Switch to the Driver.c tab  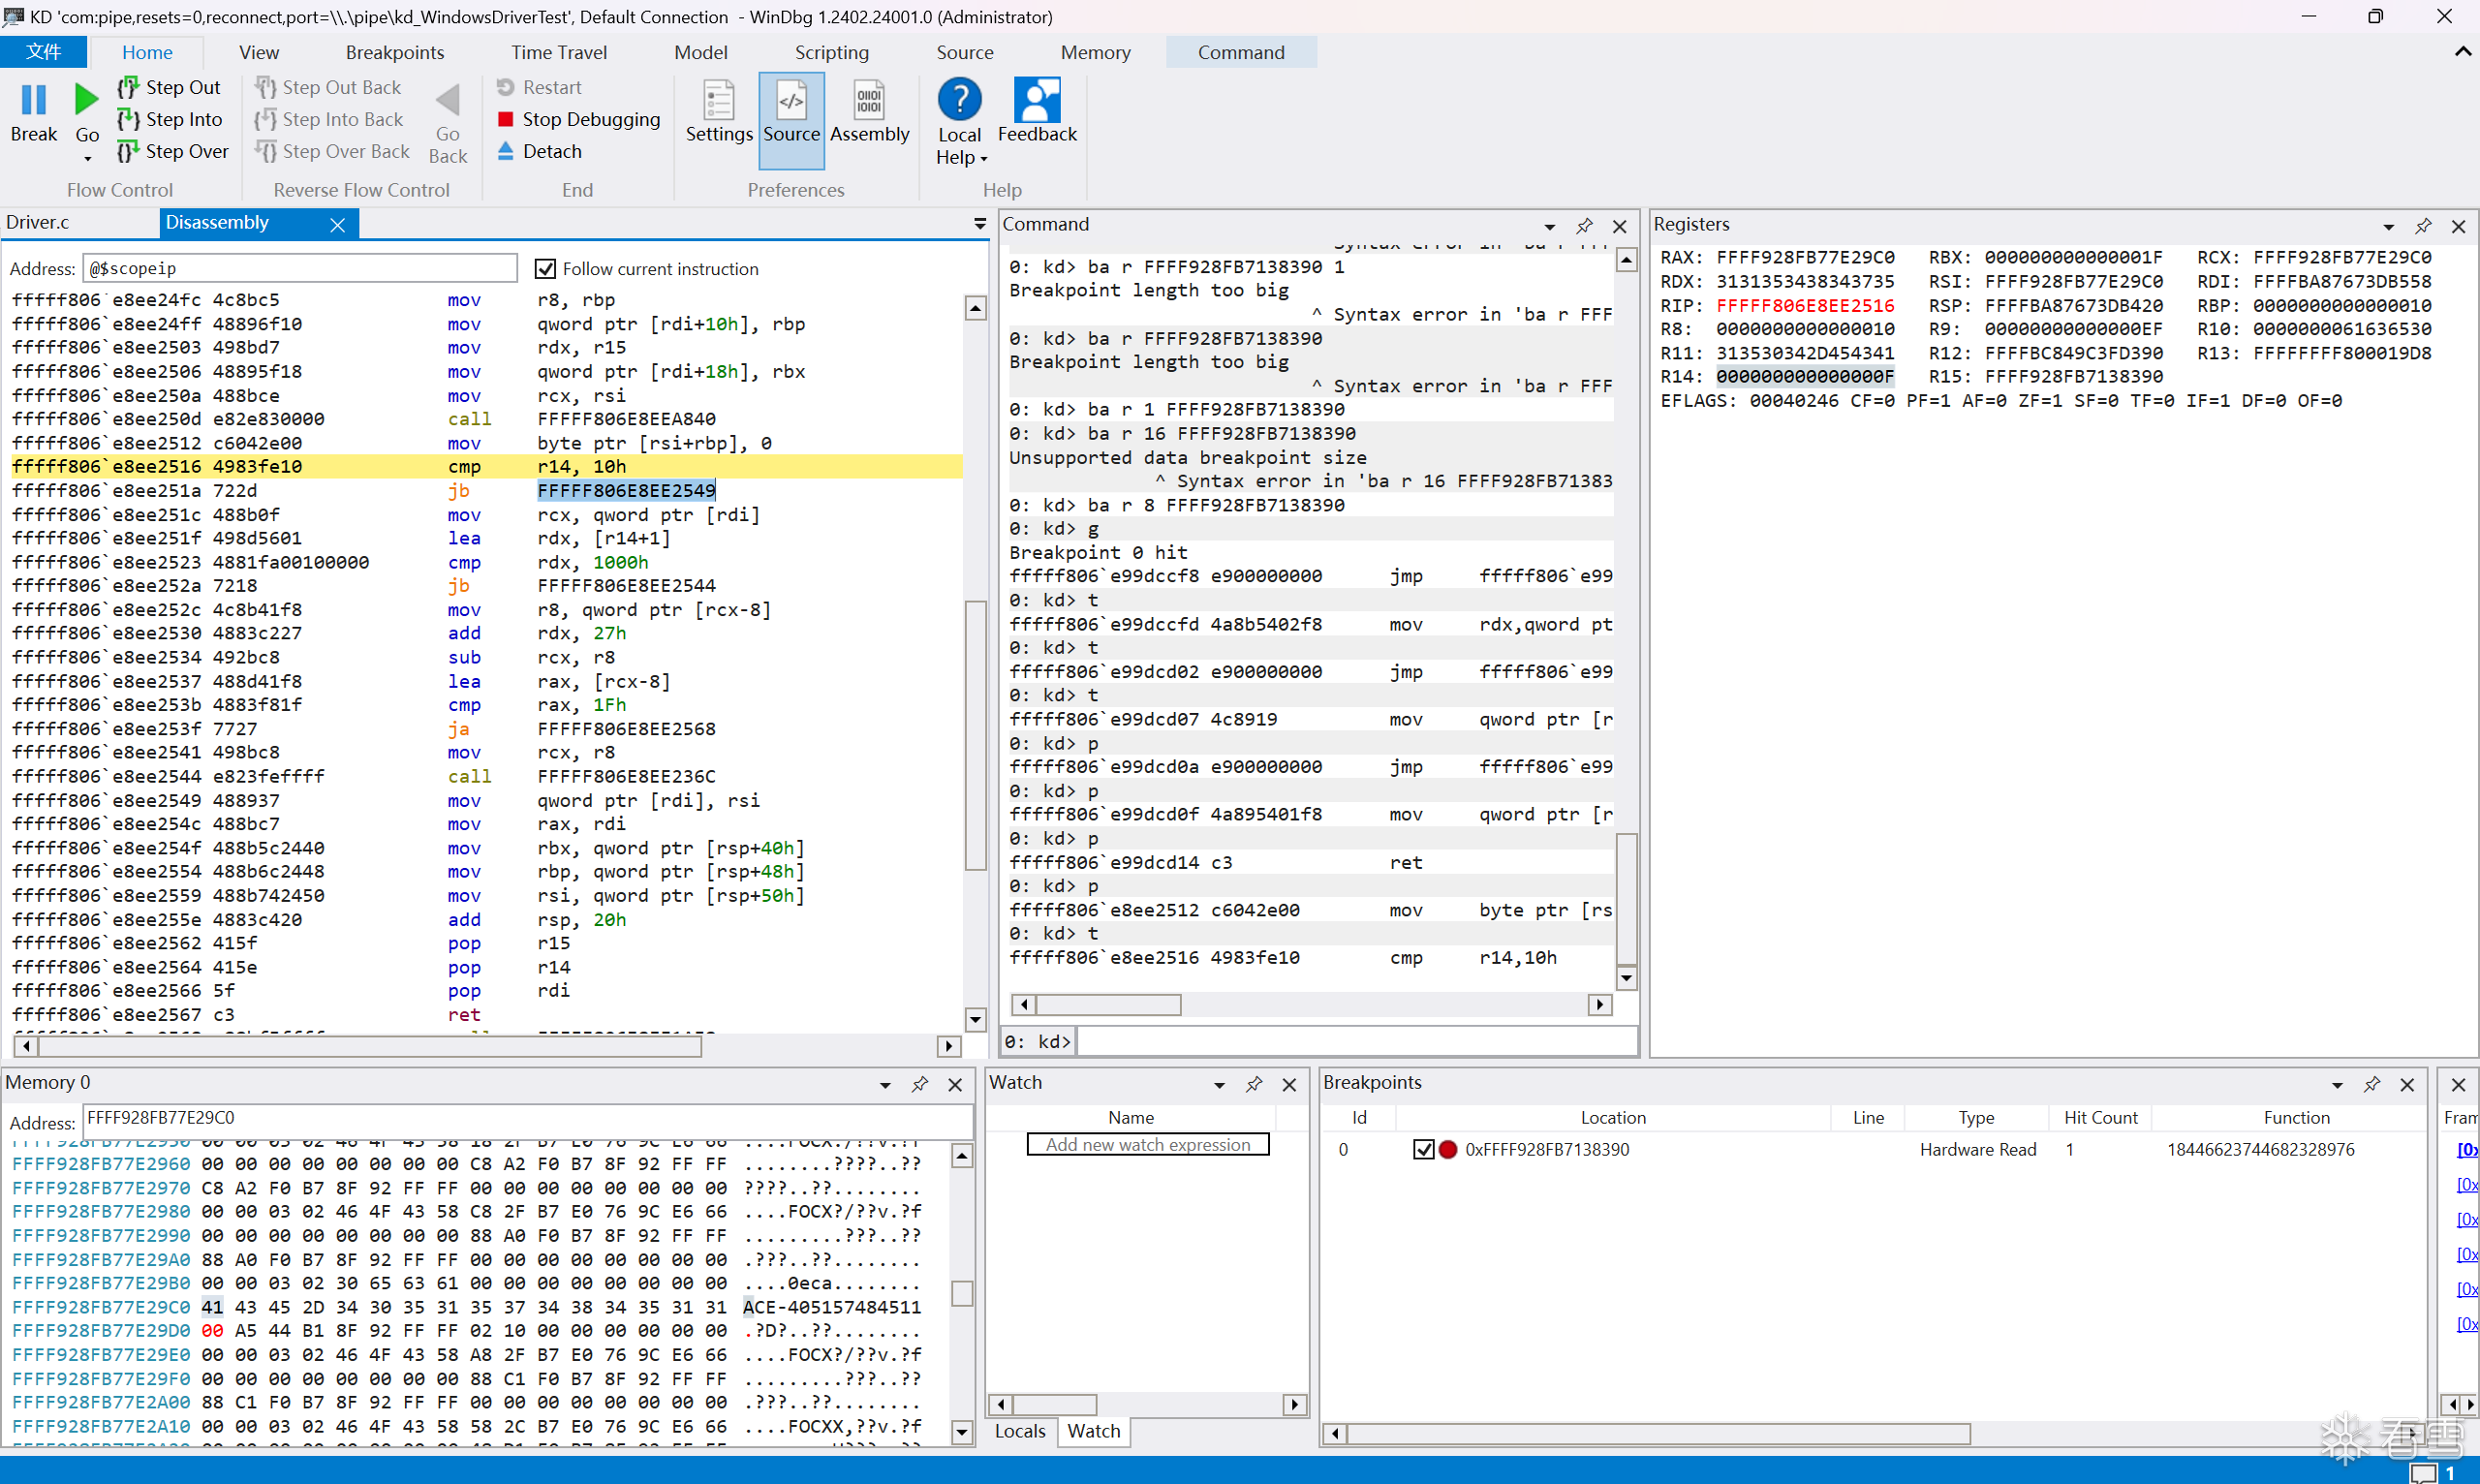click(38, 222)
